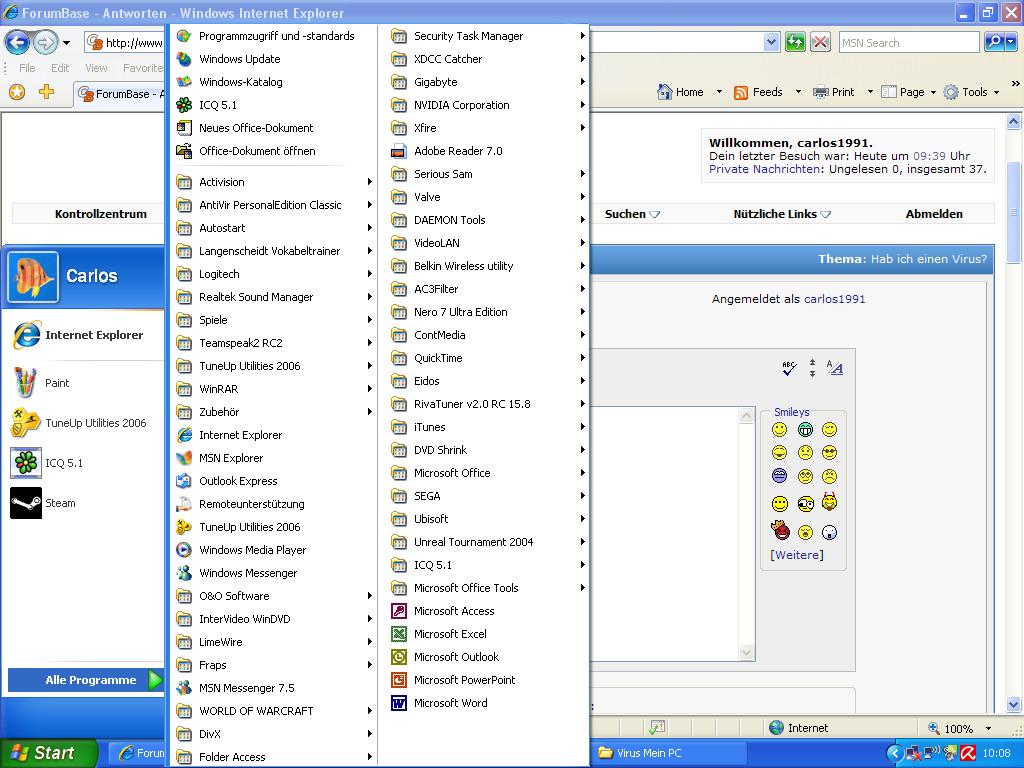Screen dimensions: 1024x768
Task: Expand WORLD OF WARCRAFT folder
Action: [x=273, y=711]
